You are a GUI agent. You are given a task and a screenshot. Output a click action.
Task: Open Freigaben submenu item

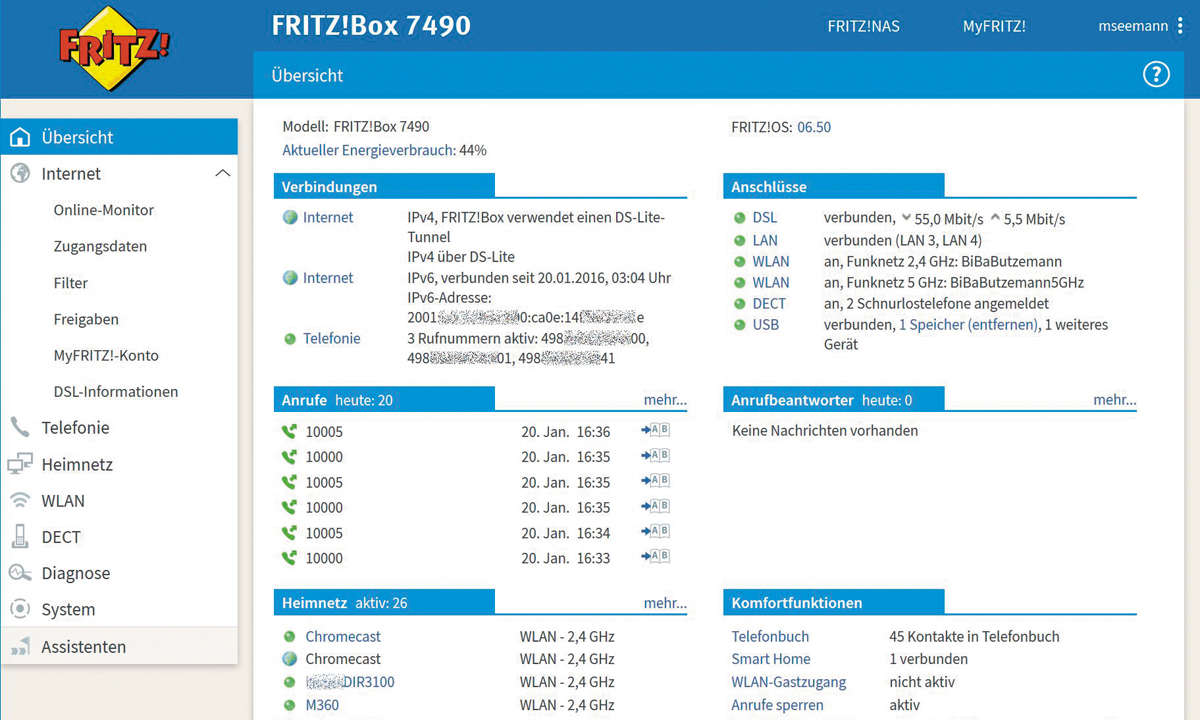point(86,319)
